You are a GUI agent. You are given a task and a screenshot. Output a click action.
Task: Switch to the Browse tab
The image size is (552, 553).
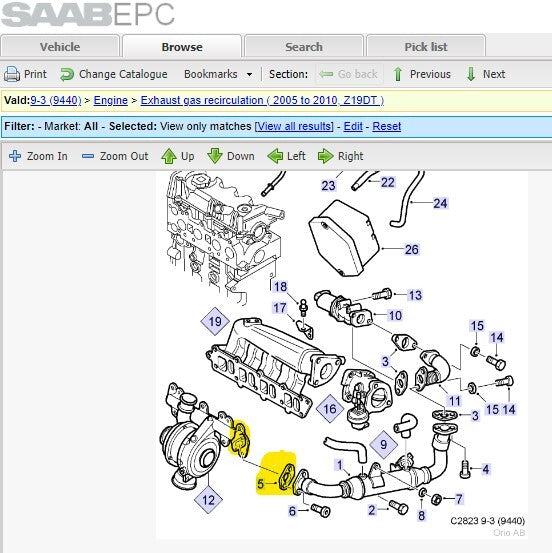[182, 46]
